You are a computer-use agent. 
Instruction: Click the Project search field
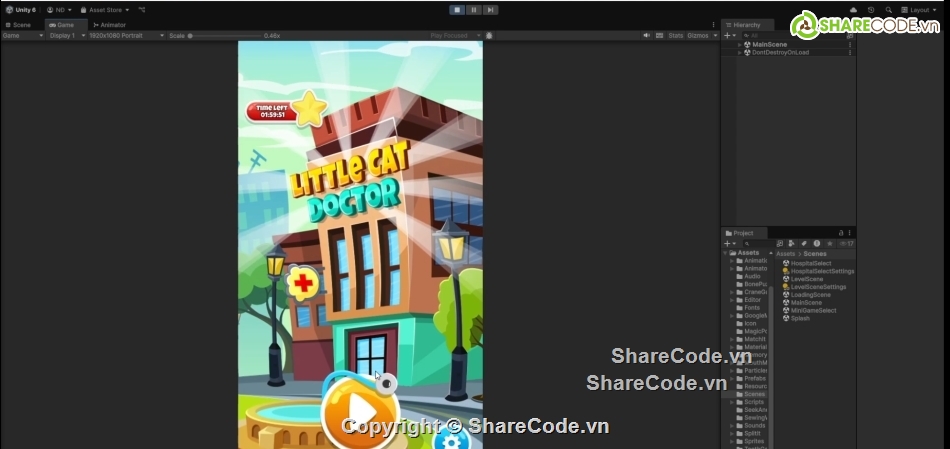click(x=757, y=244)
